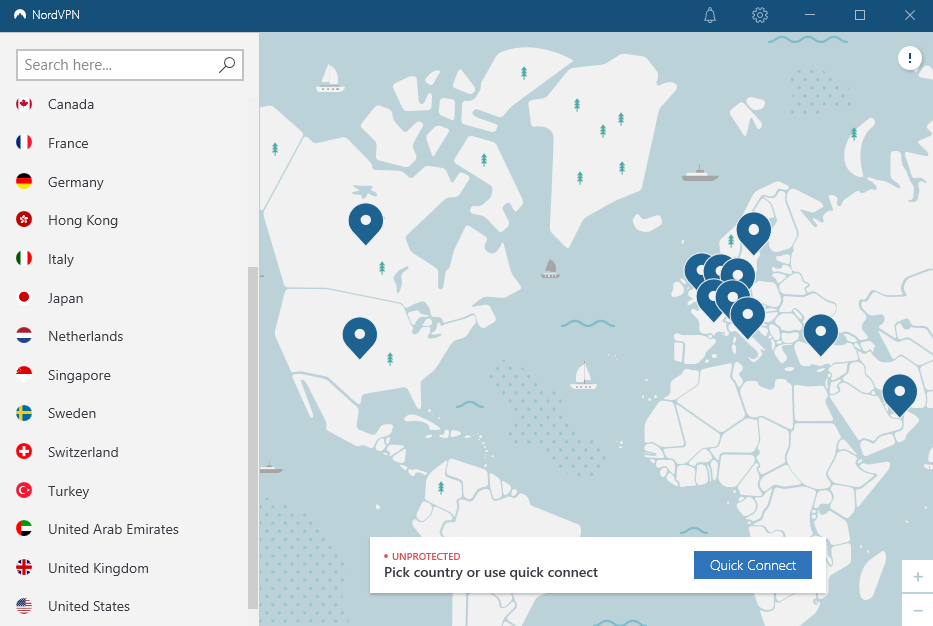Click the United States flag icon
The image size is (933, 626).
pos(24,606)
